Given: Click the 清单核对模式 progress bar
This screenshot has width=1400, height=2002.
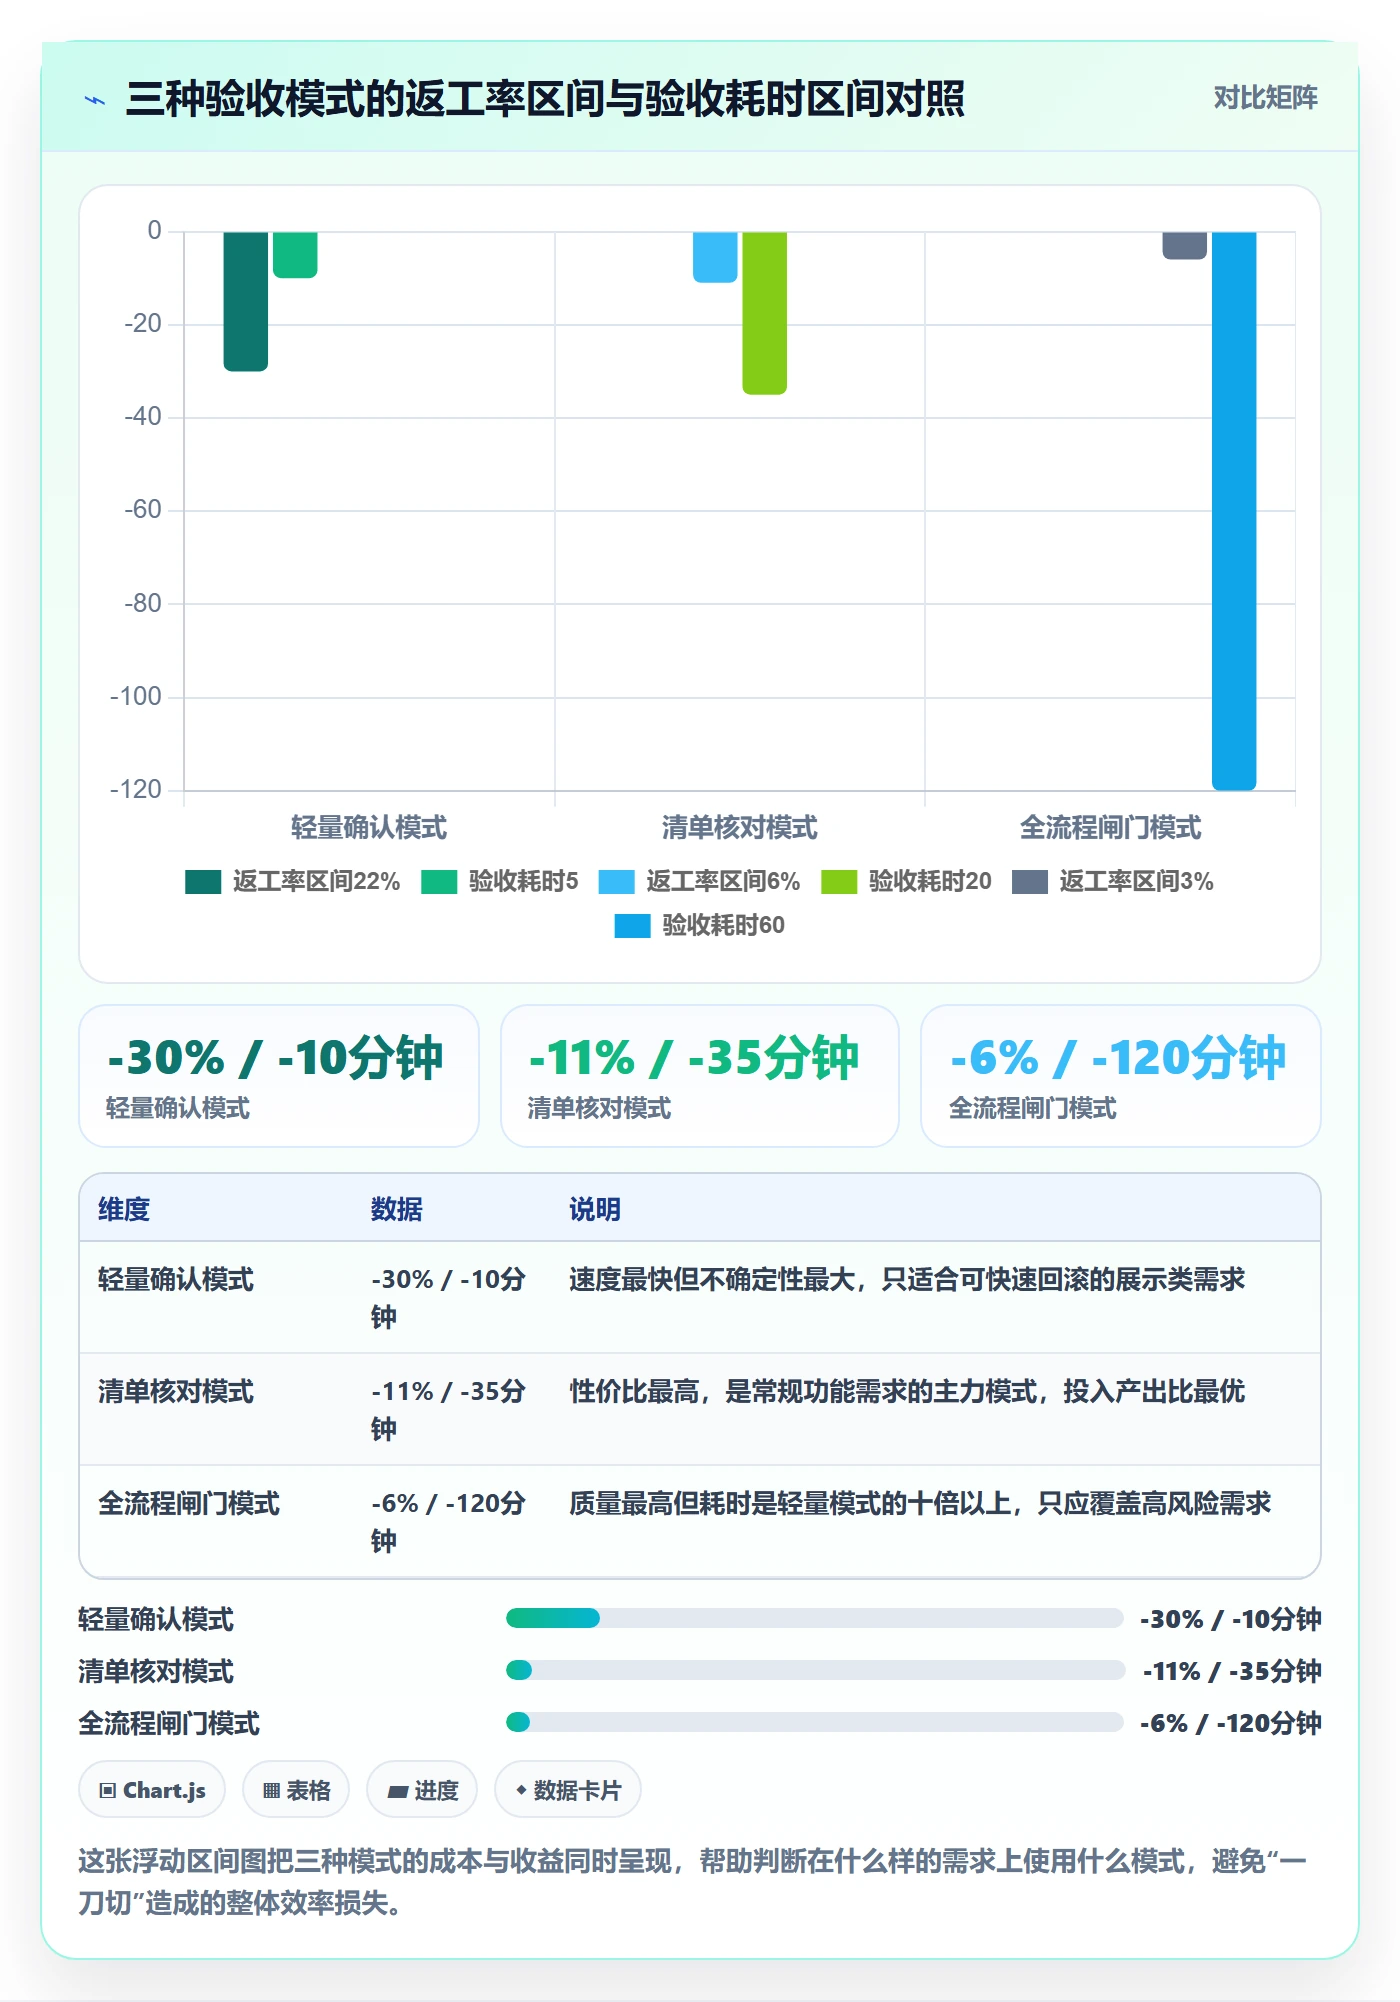Looking at the screenshot, I should pyautogui.click(x=815, y=1670).
